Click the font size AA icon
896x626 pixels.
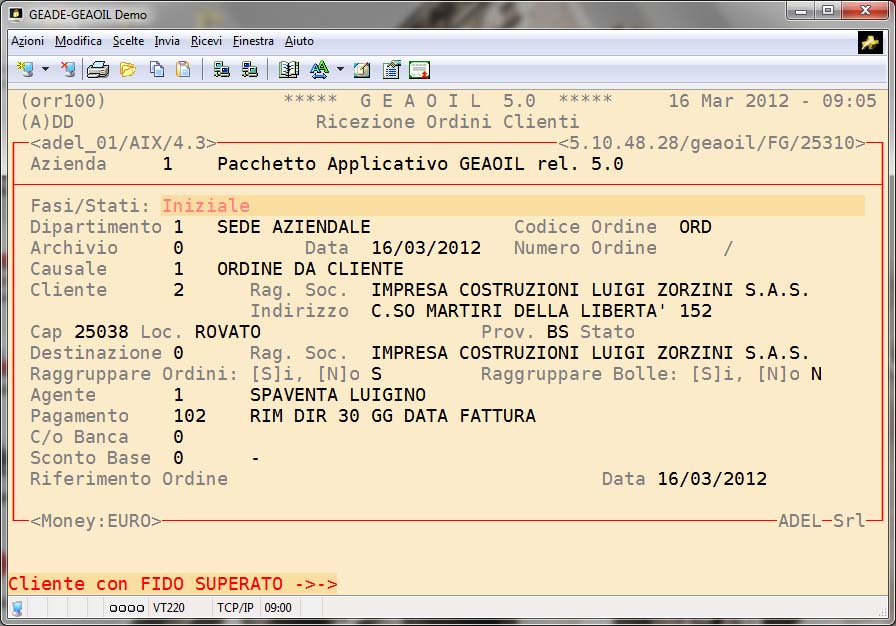319,69
